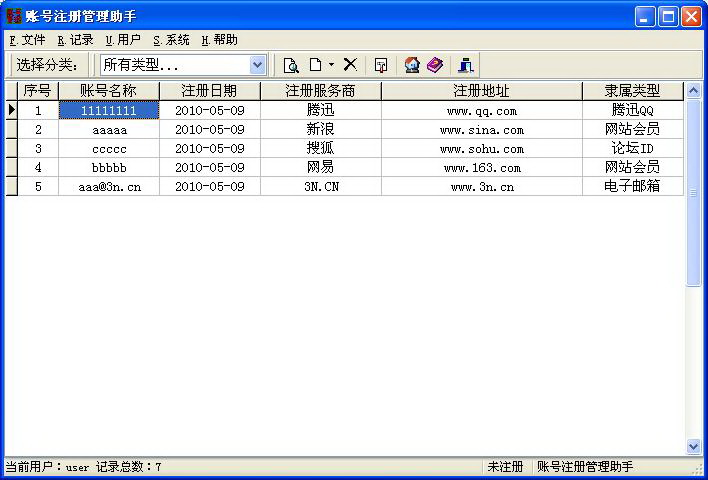Select the row with www.sina.com address
Screen dimensions: 708x480
(x=481, y=129)
